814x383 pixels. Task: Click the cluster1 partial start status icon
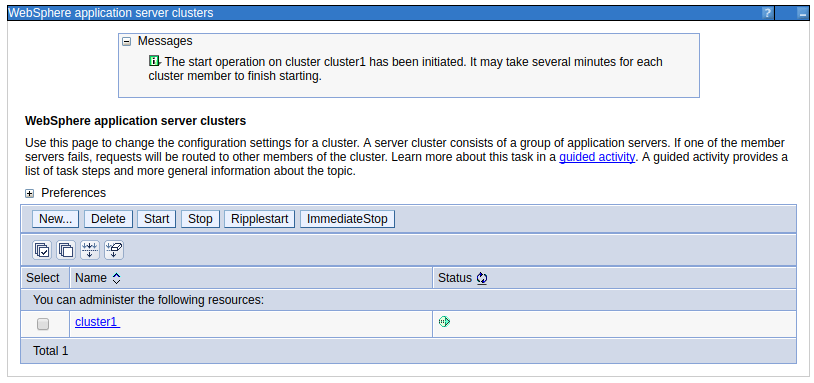click(444, 322)
